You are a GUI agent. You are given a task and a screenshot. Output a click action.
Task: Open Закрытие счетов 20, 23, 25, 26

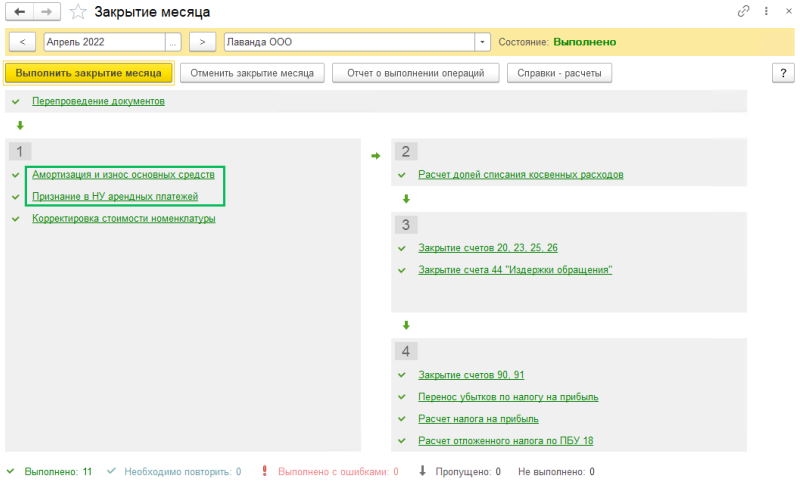click(x=488, y=247)
